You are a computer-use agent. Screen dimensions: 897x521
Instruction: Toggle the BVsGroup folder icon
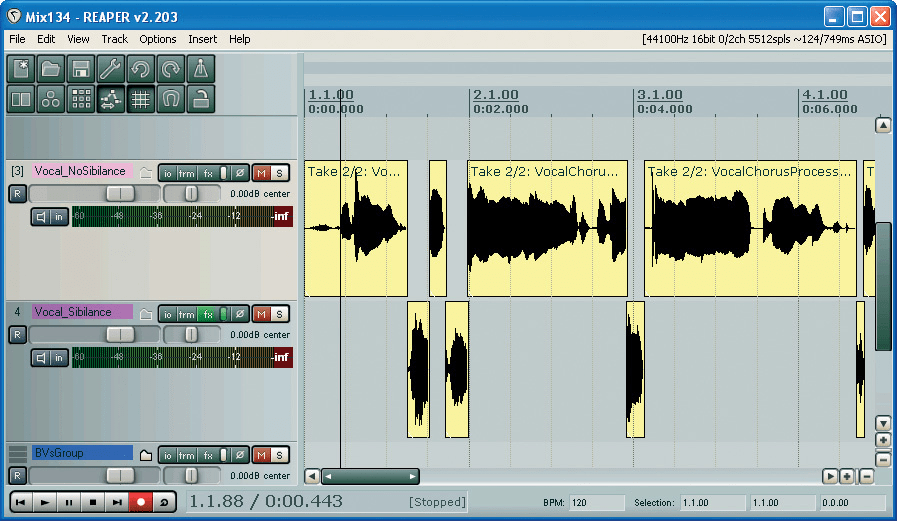tap(146, 455)
